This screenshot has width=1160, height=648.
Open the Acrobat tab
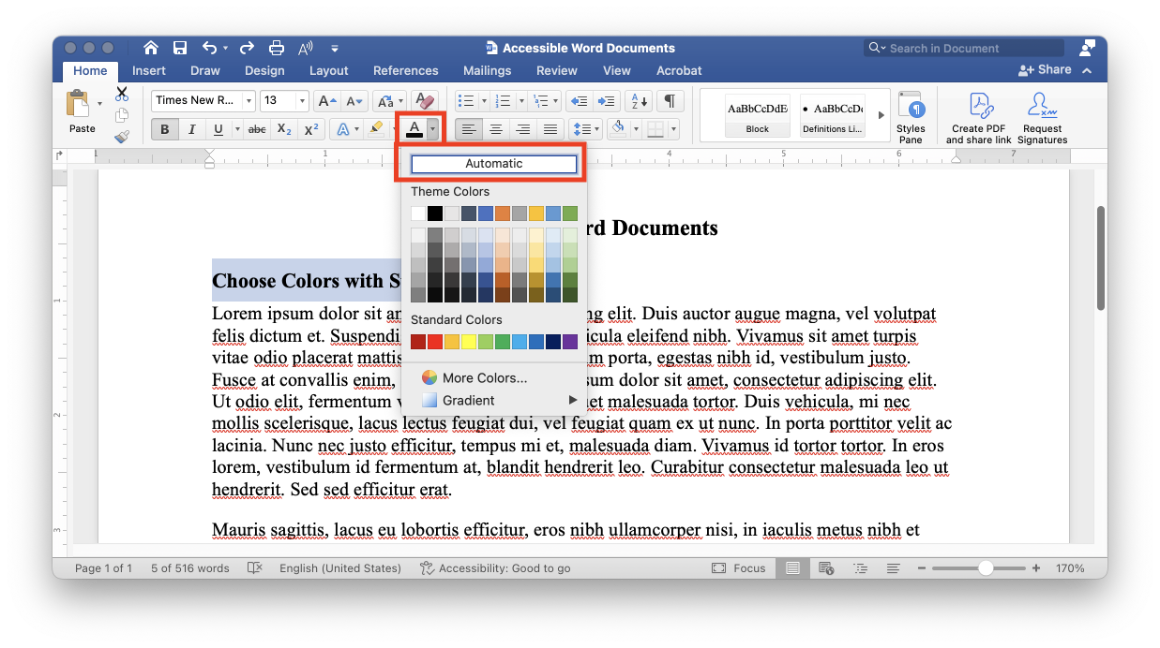(679, 70)
